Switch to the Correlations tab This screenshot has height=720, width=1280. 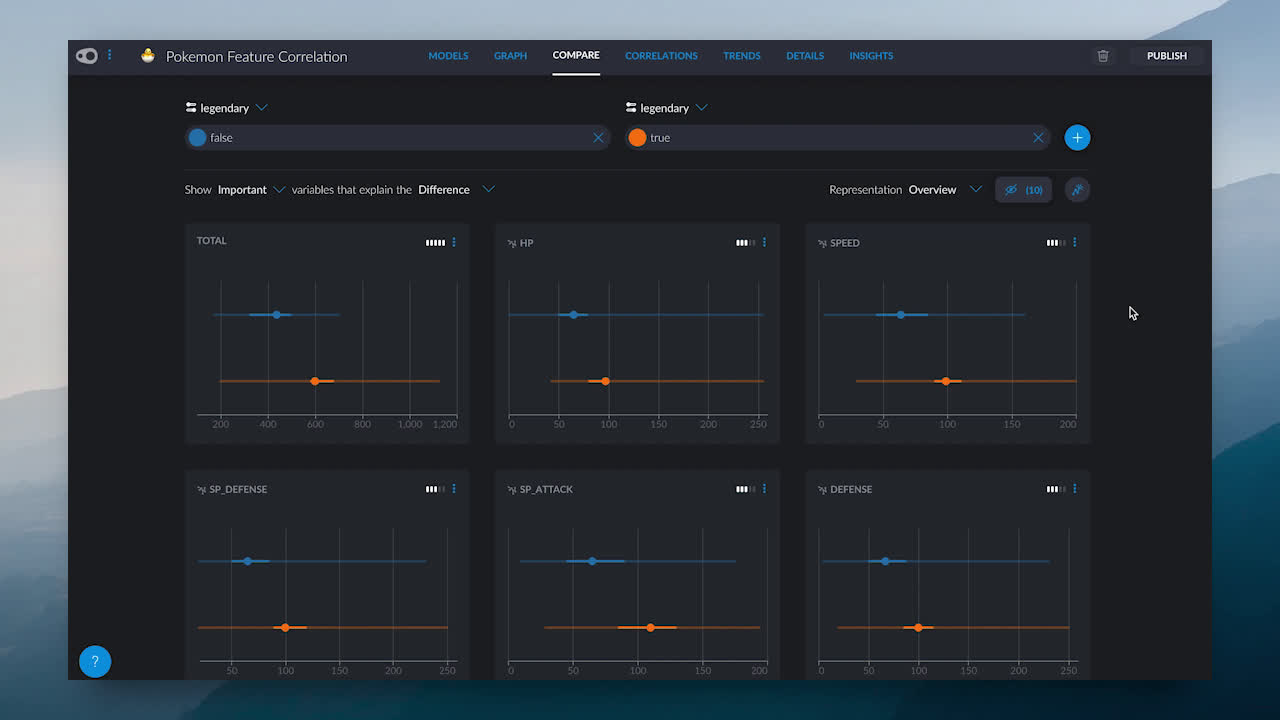point(661,56)
